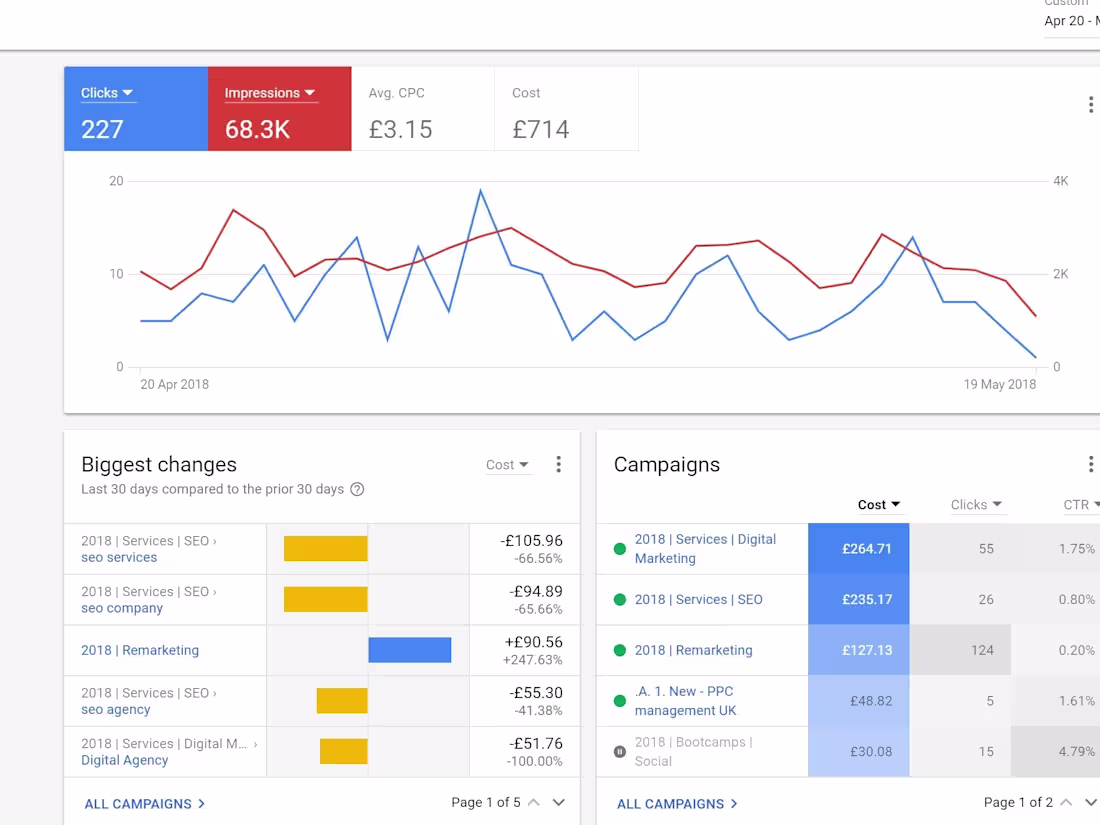
Task: Click the custom date range selector showing Apr 20
Action: coord(1070,20)
